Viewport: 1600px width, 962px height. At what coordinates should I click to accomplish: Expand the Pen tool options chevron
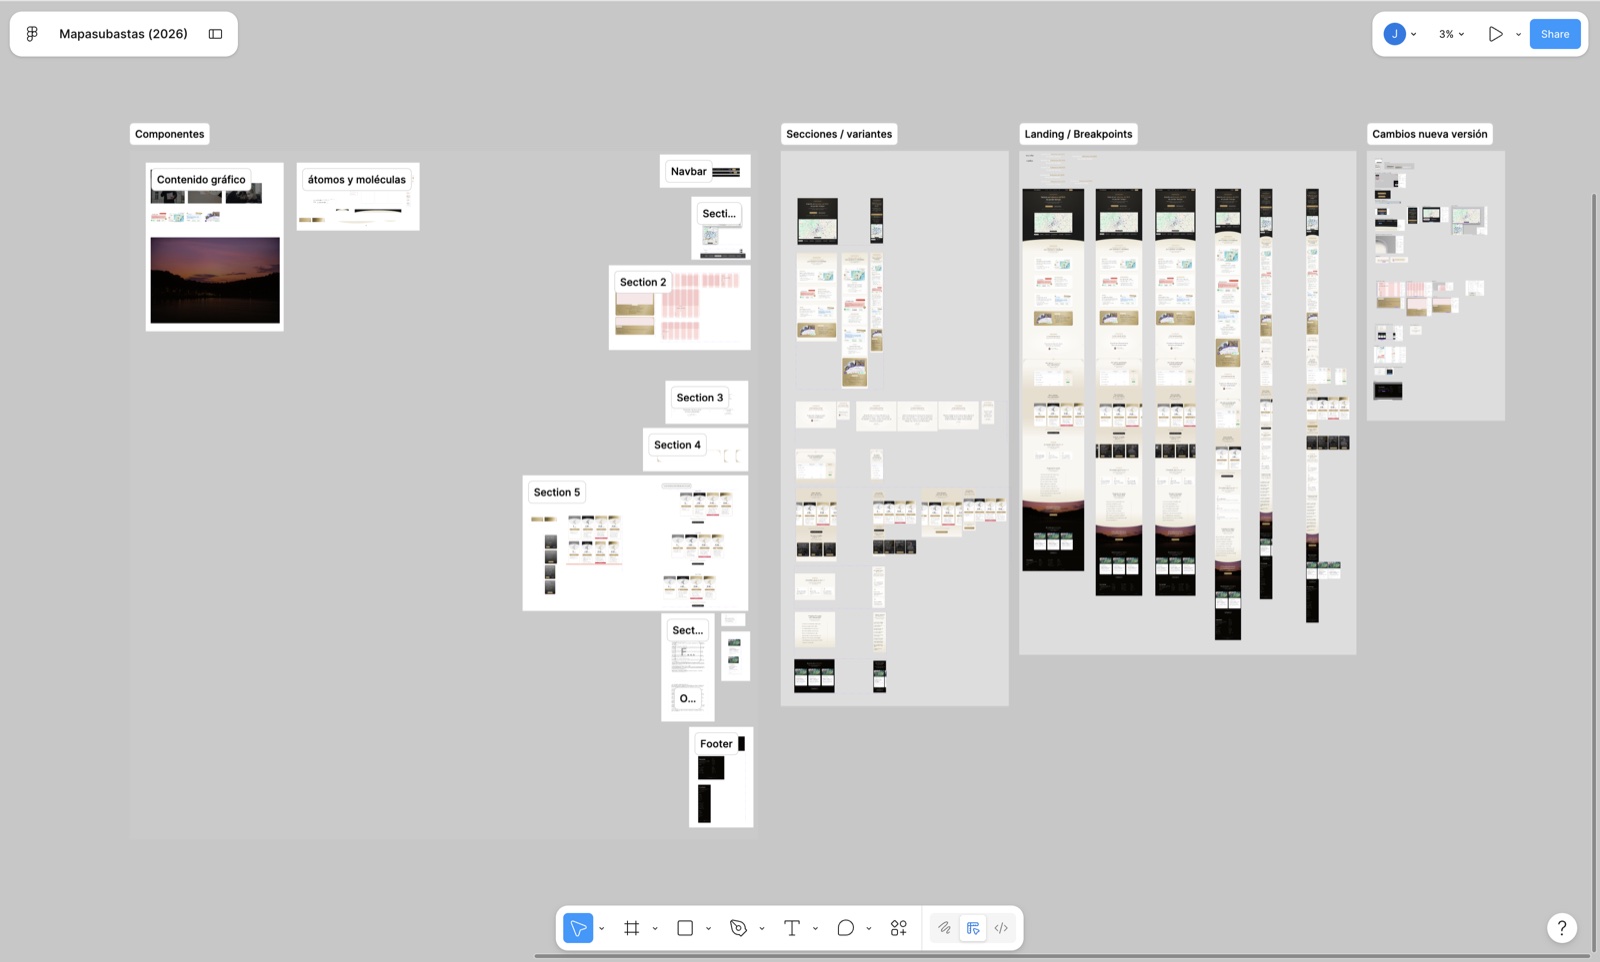(762, 929)
